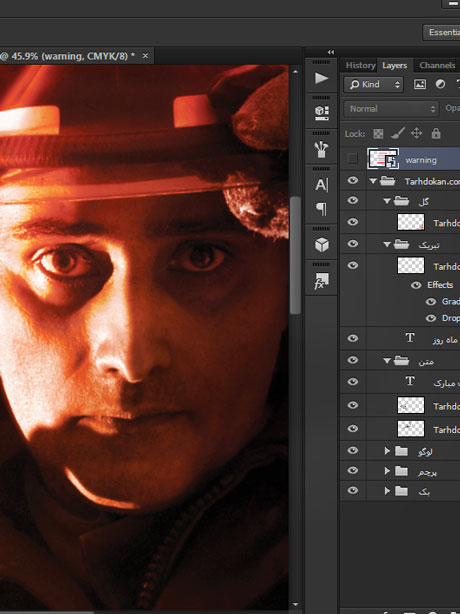This screenshot has height=614, width=460.
Task: Open the Properties panel icon
Action: click(x=321, y=113)
